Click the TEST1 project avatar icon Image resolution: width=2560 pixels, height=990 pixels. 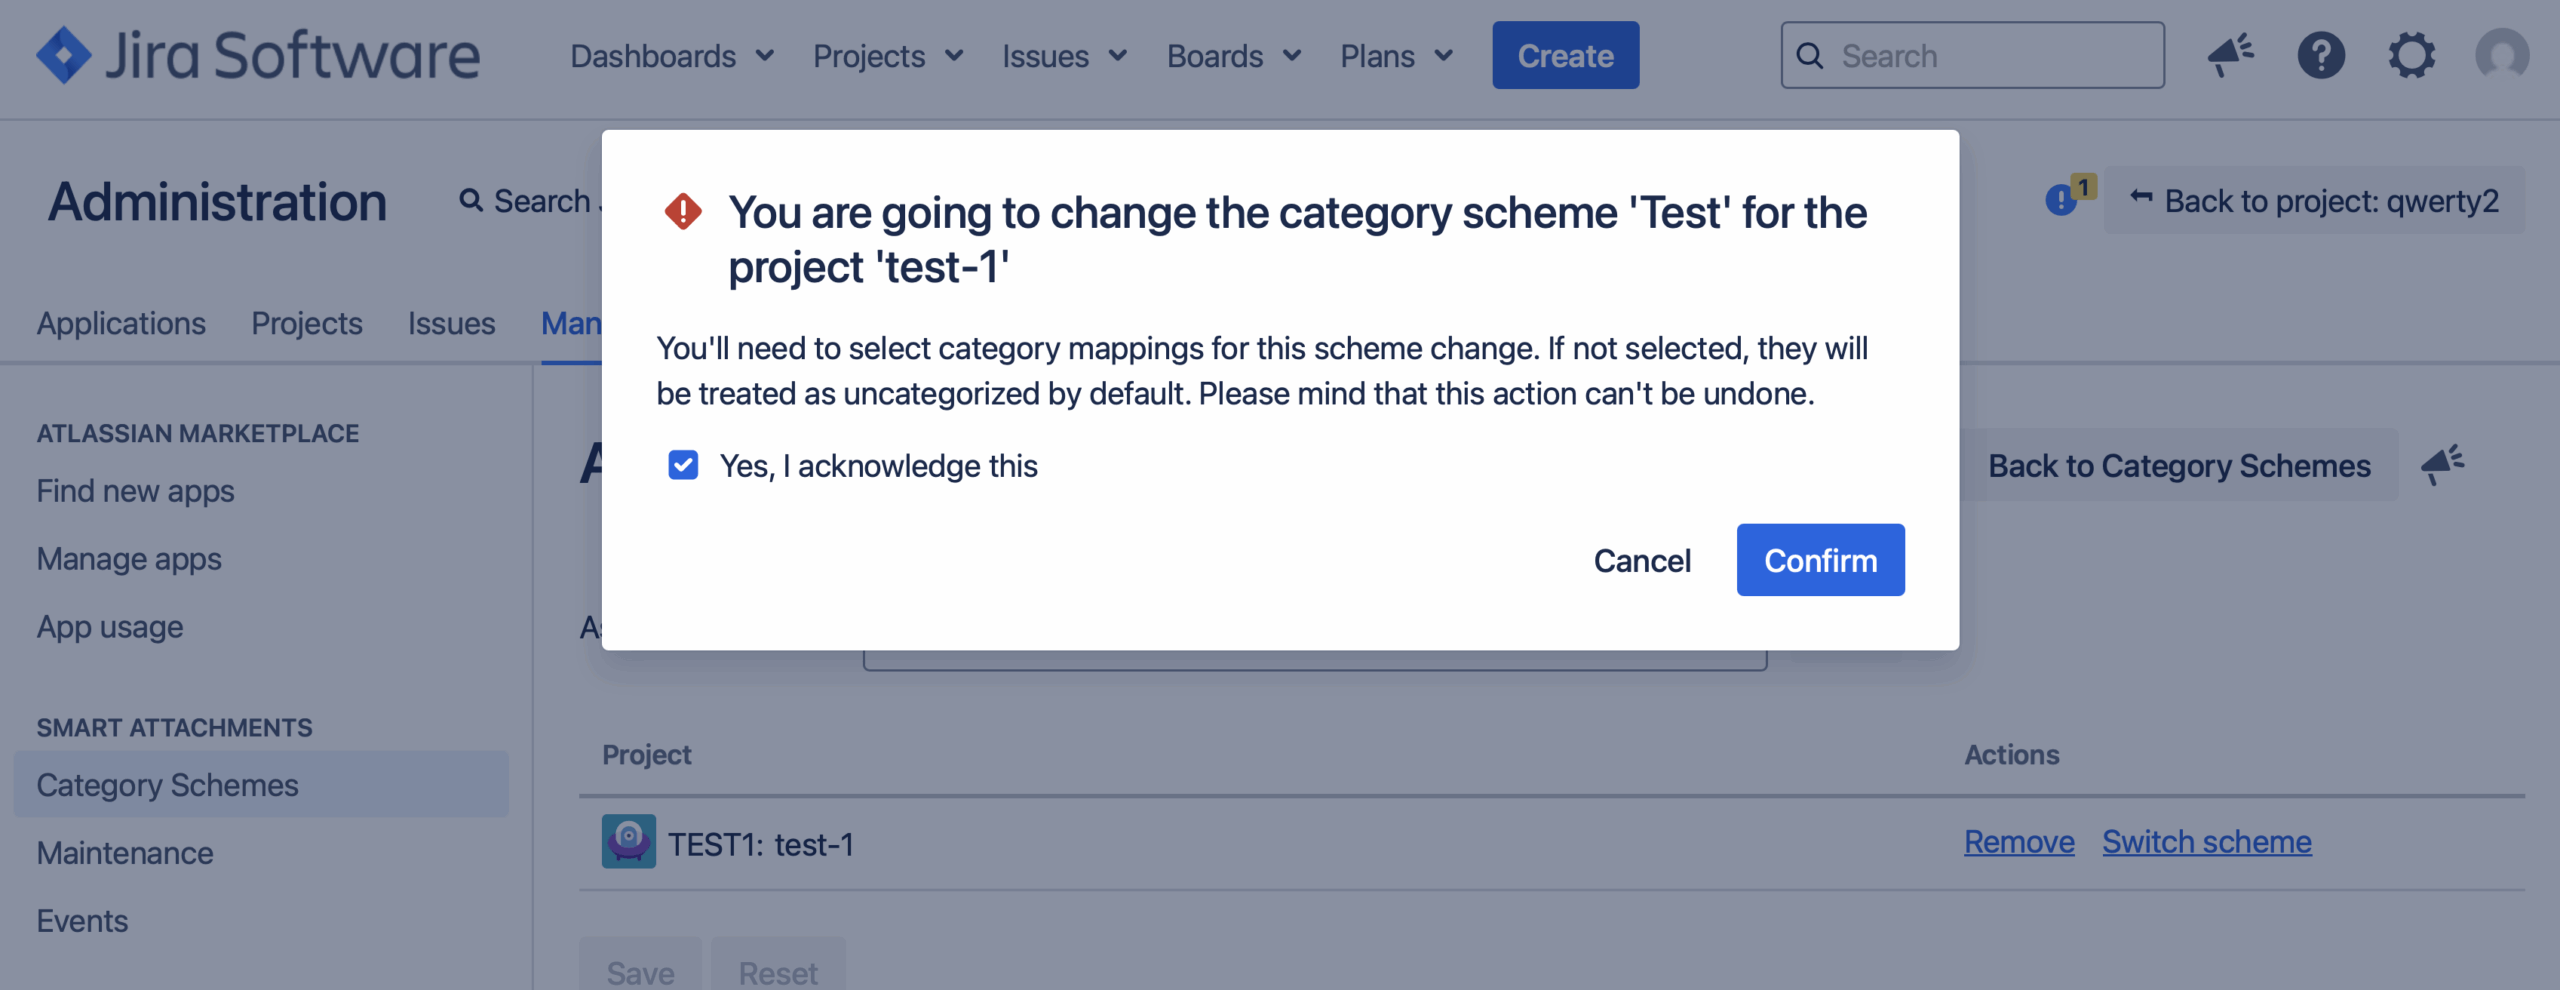[x=628, y=842]
